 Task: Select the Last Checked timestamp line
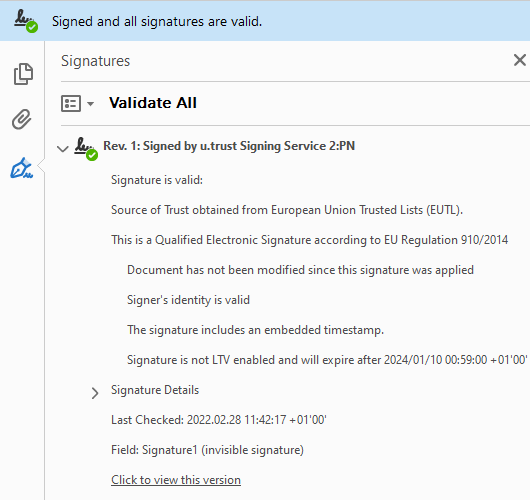click(219, 420)
